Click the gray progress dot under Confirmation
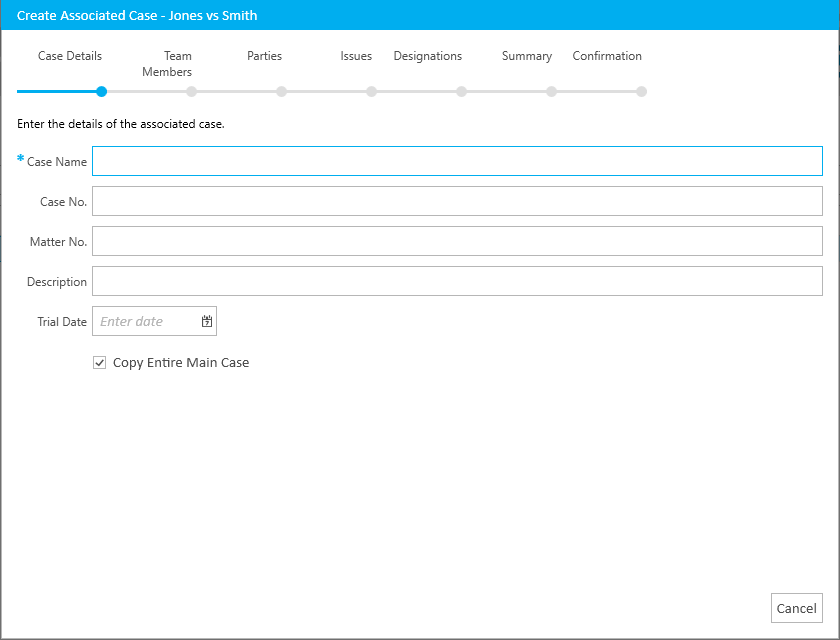840x640 pixels. click(641, 92)
